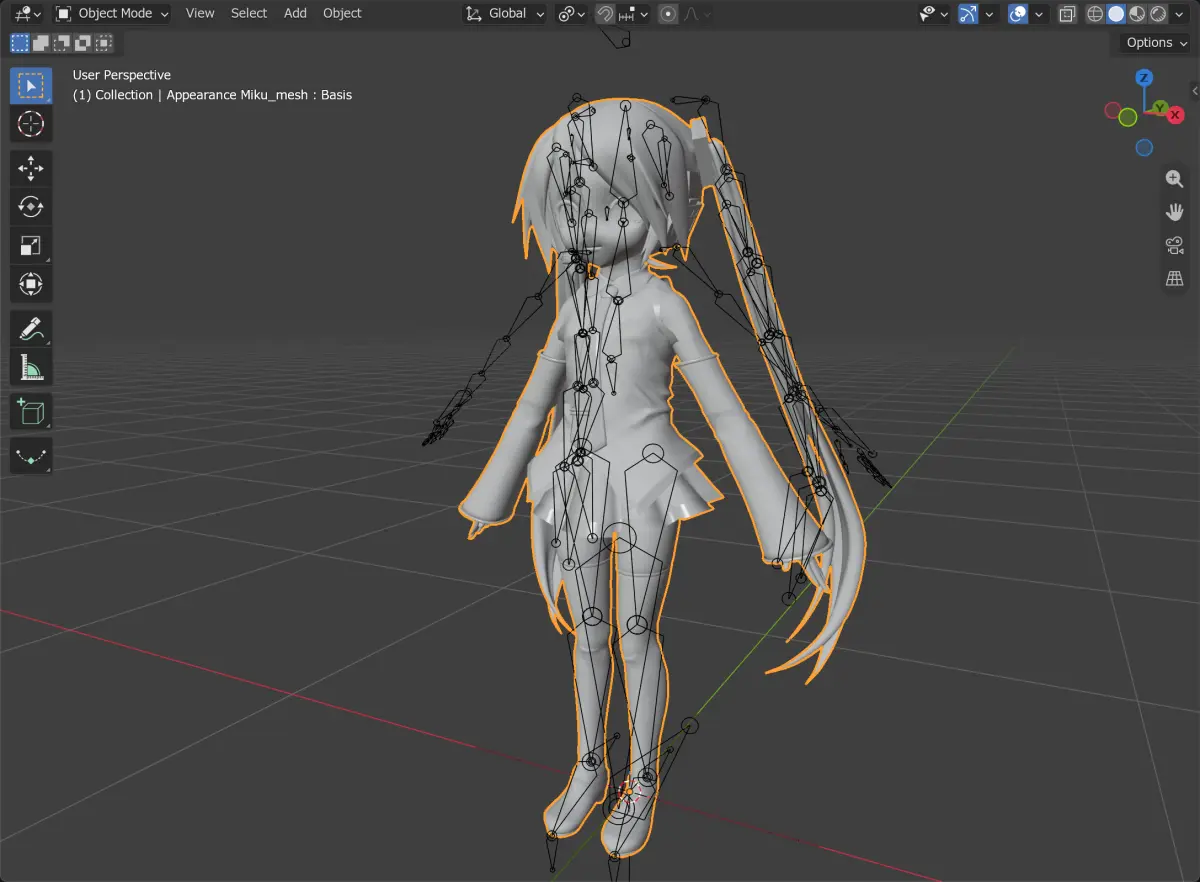
Task: Switch to wireframe shading
Action: [1095, 14]
